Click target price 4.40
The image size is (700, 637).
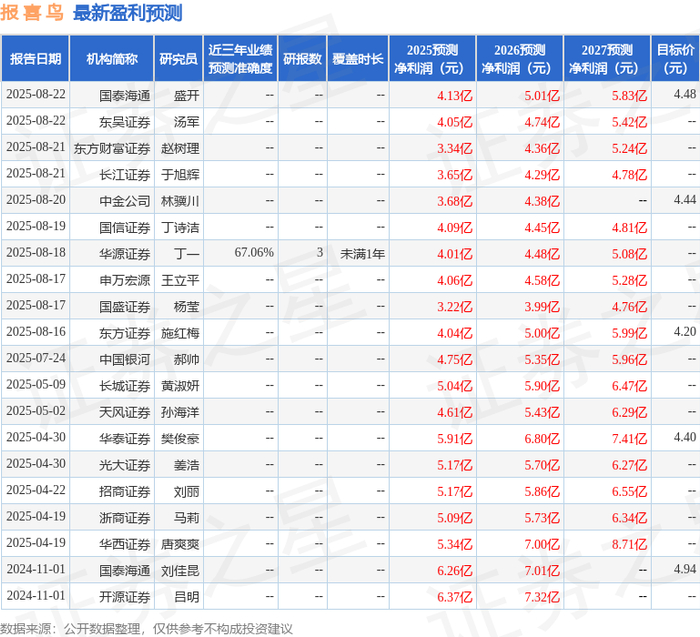(x=685, y=437)
